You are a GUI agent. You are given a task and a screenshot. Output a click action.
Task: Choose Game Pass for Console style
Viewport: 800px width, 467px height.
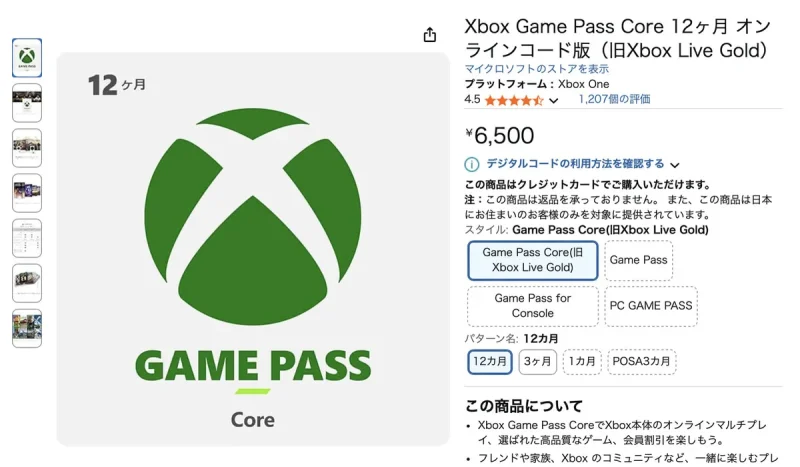coord(533,306)
